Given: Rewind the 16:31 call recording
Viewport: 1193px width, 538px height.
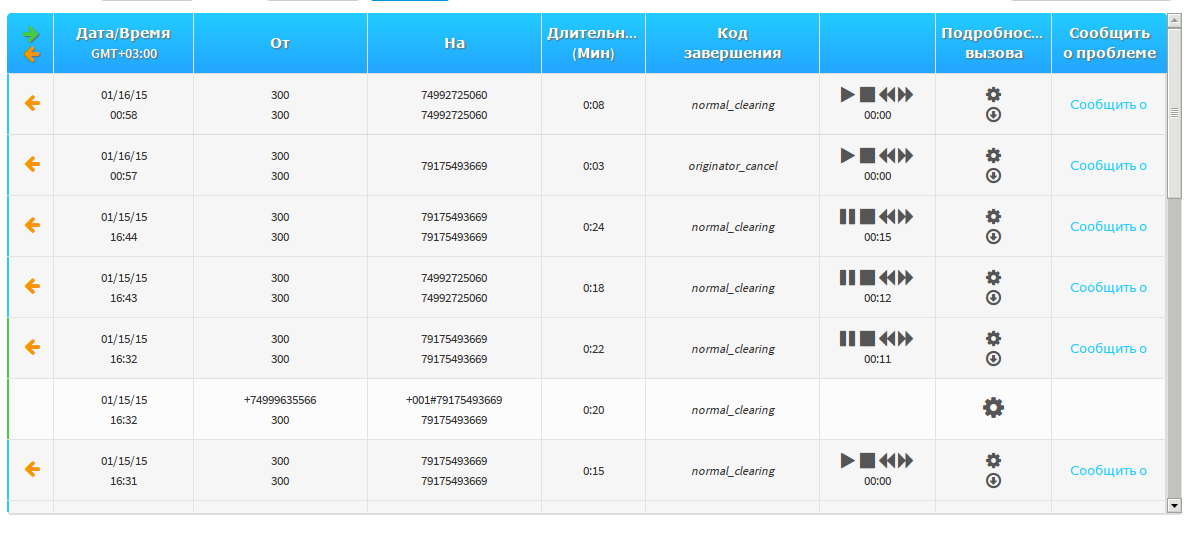Looking at the screenshot, I should (x=886, y=460).
